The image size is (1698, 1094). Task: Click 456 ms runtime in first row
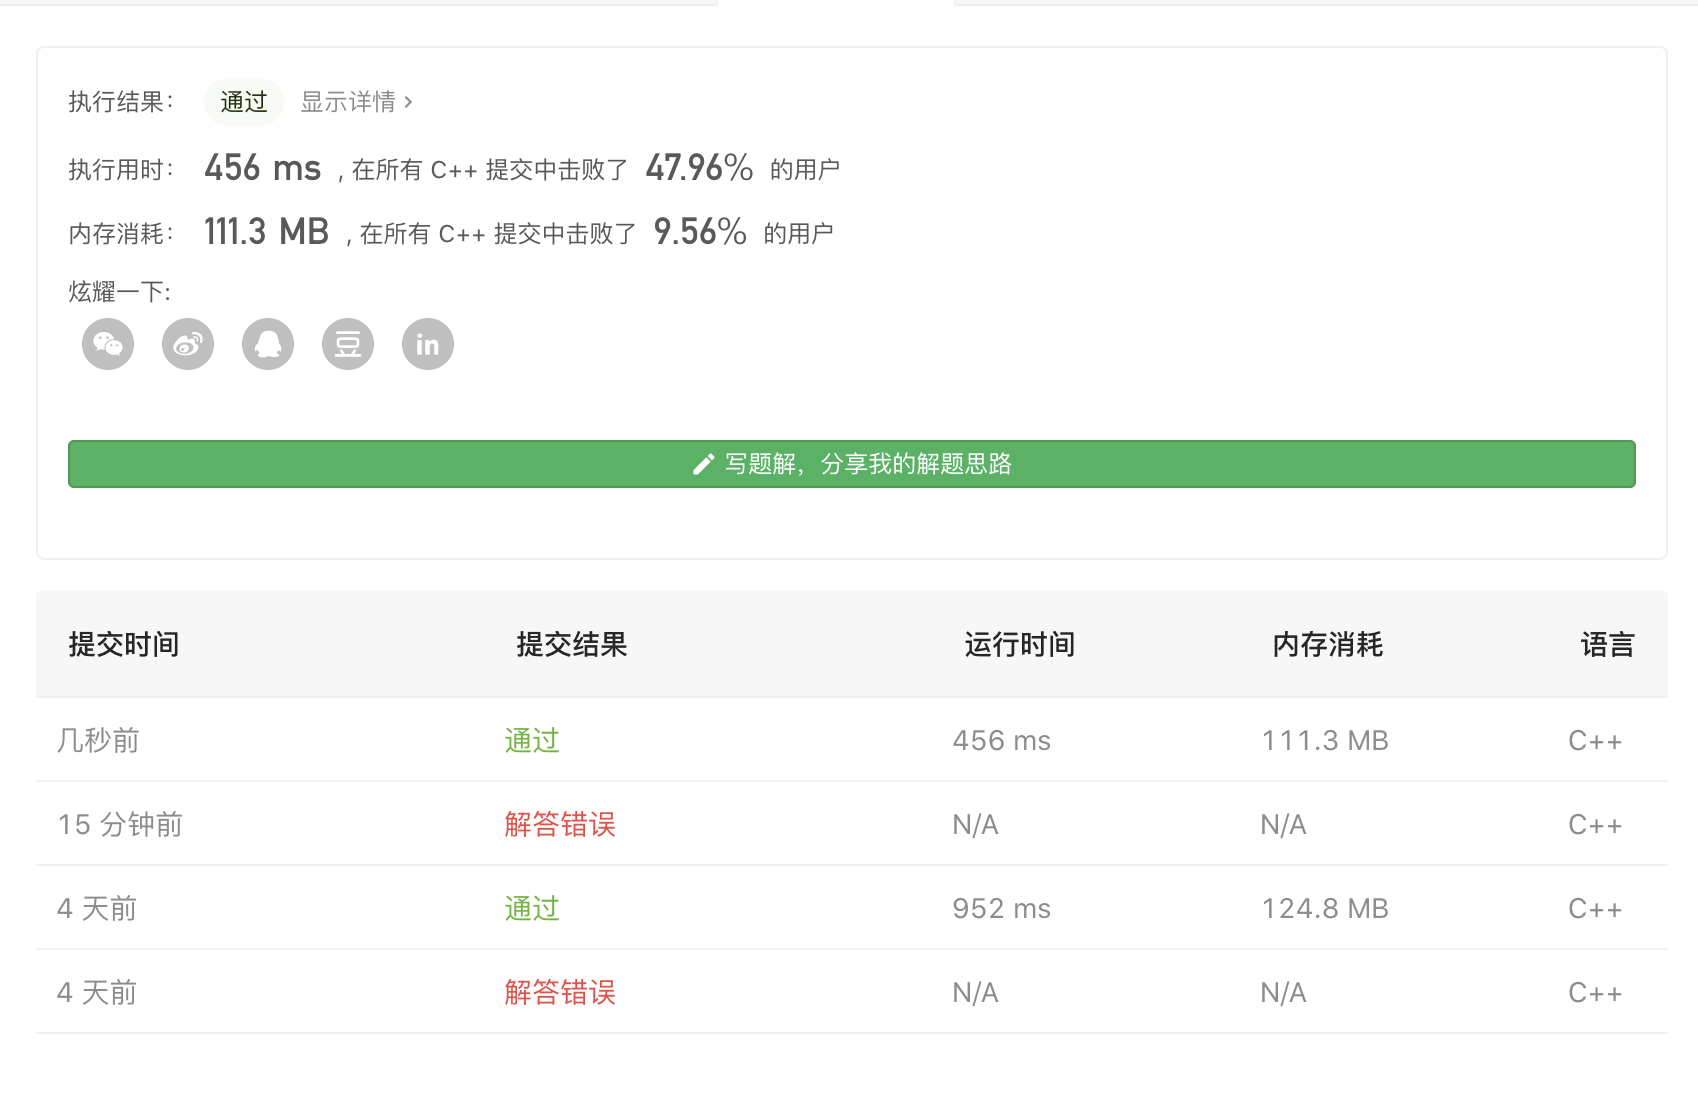pyautogui.click(x=1002, y=741)
